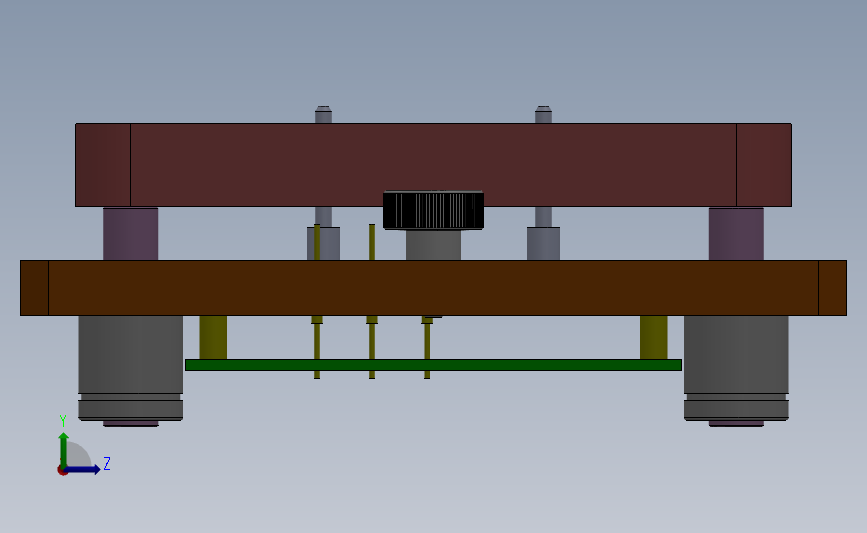867x533 pixels.
Task: Select the gray hub beneath the black knob
Action: (x=434, y=245)
